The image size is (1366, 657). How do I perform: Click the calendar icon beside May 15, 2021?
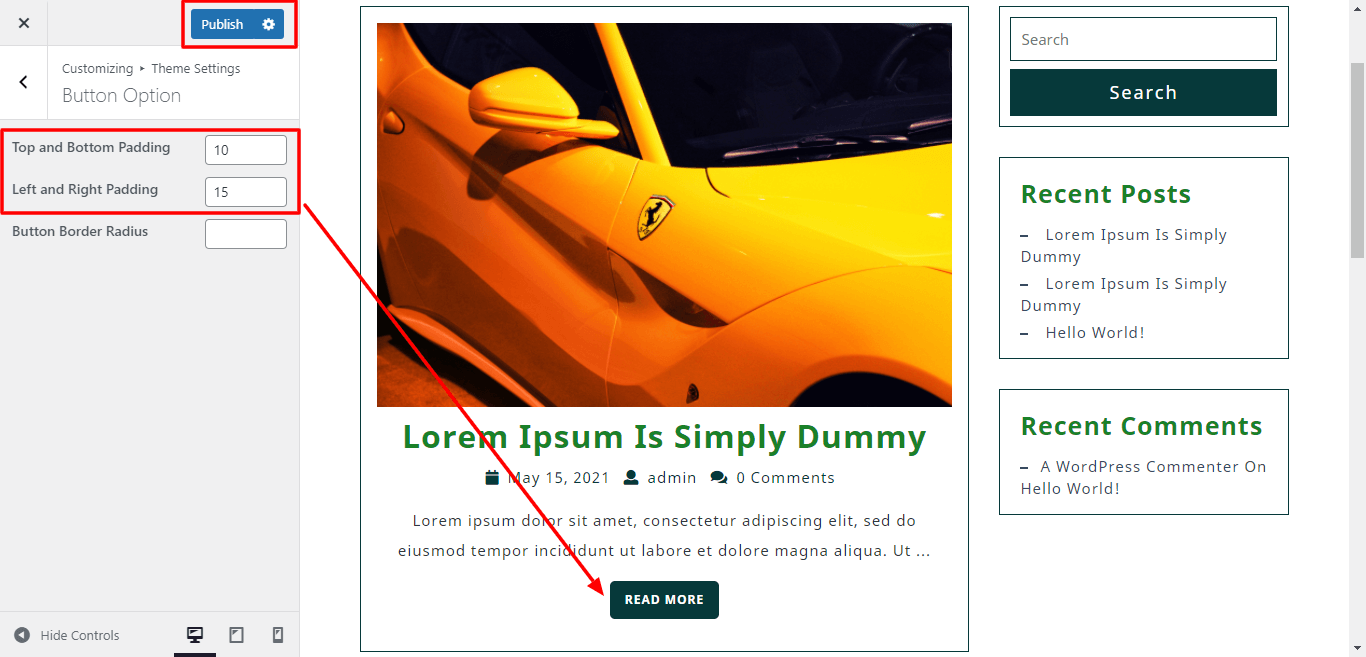[492, 478]
